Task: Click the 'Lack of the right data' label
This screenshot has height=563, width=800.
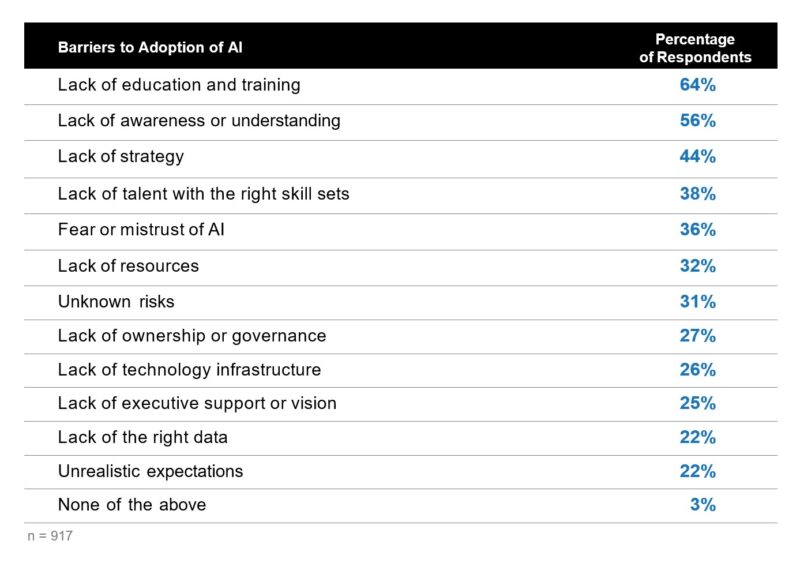Action: coord(143,438)
